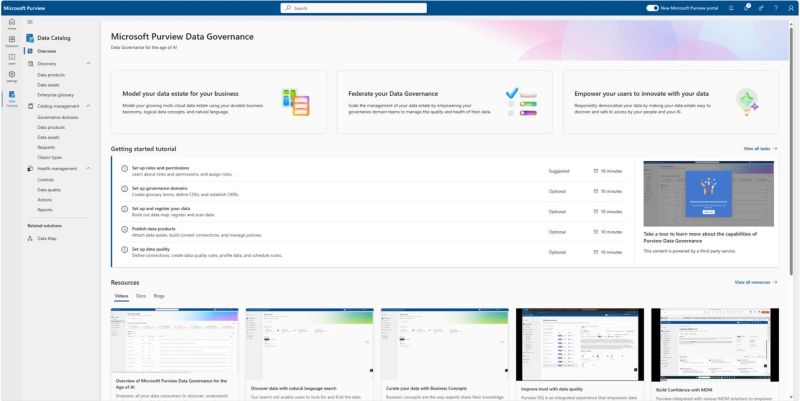800x401 pixels.
Task: Click the info icon for Set up governance domains
Action: (x=124, y=189)
